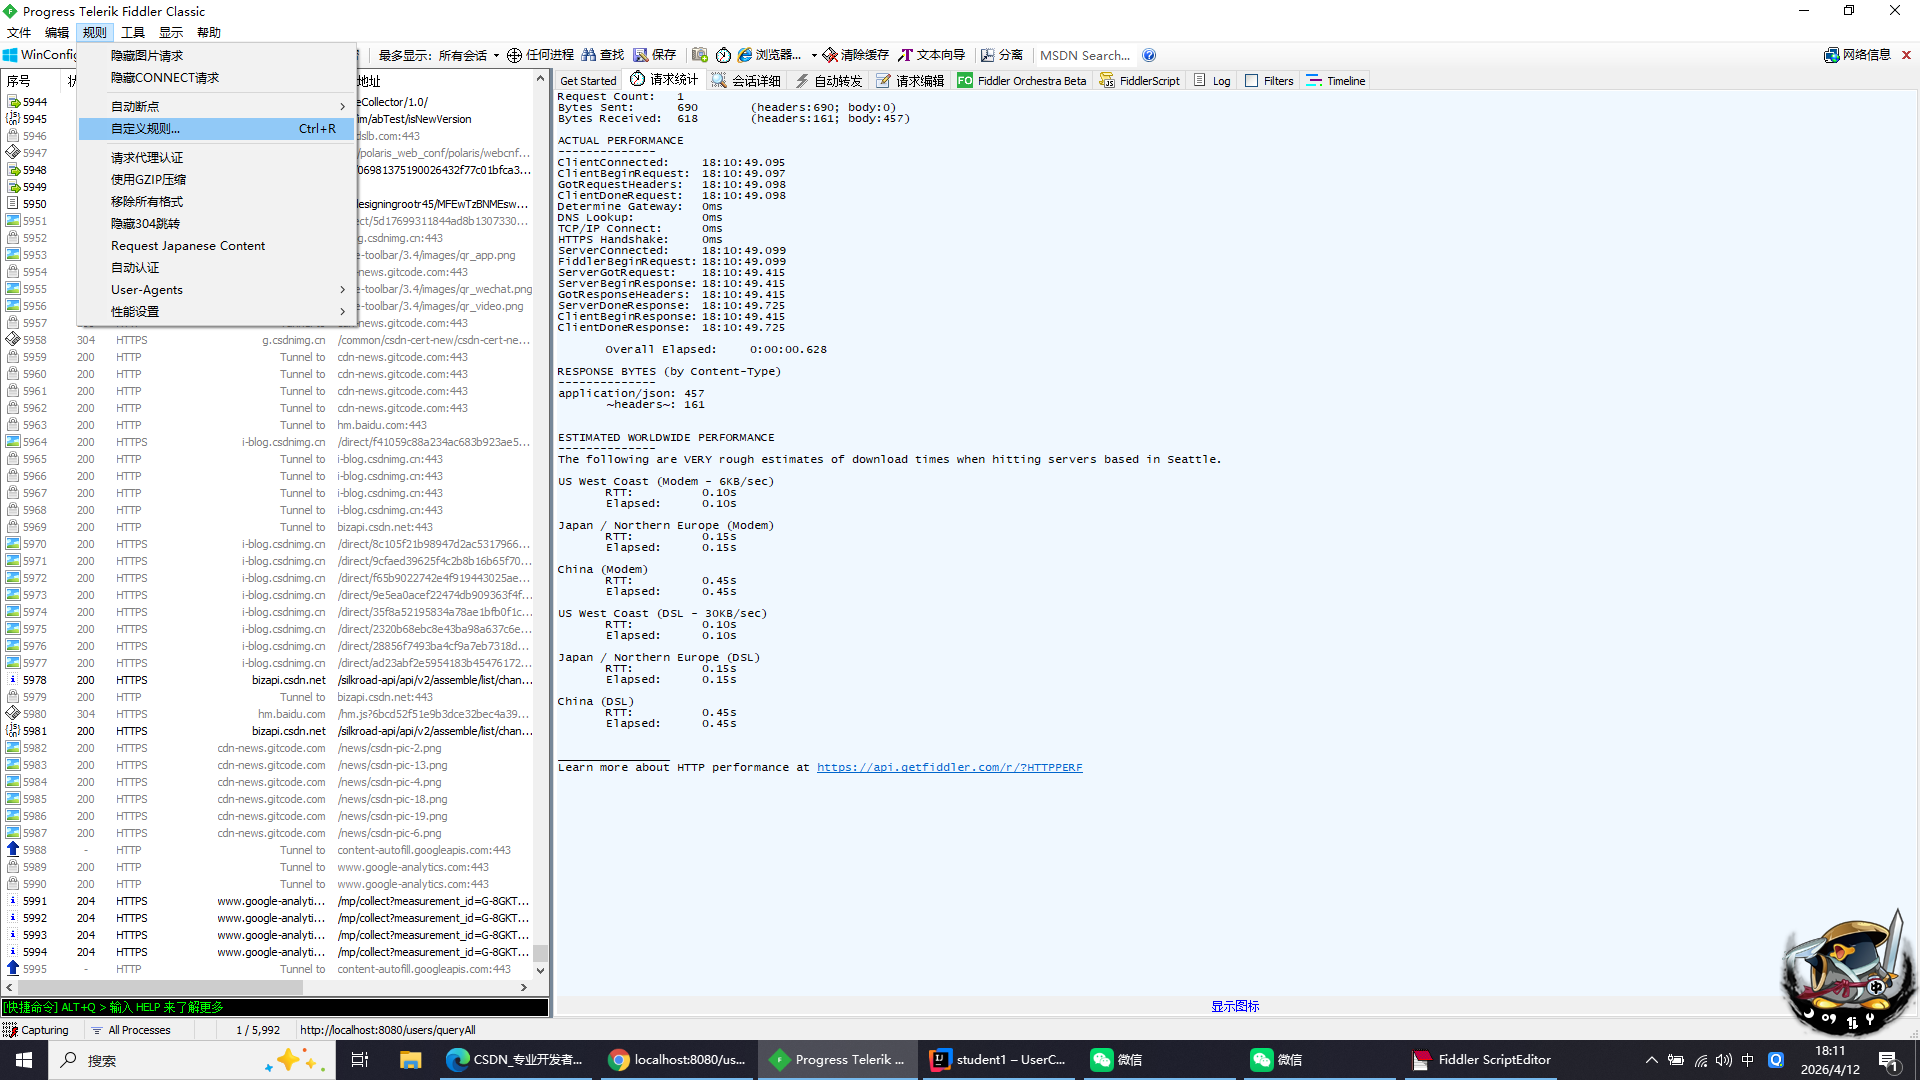Click the screenshot camera toolbar icon
The height and width of the screenshot is (1080, 1920).
pyautogui.click(x=700, y=55)
